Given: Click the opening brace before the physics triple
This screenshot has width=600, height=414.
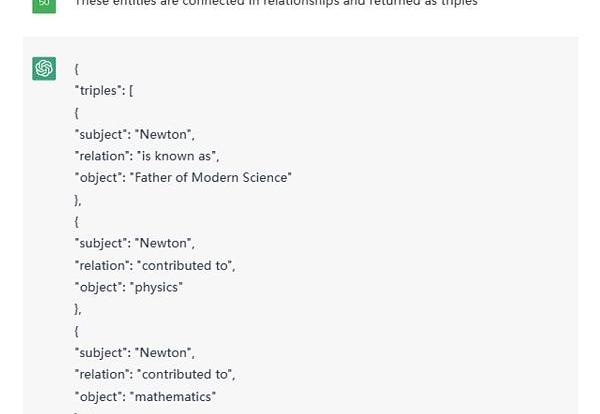Looking at the screenshot, I should pos(77,222).
